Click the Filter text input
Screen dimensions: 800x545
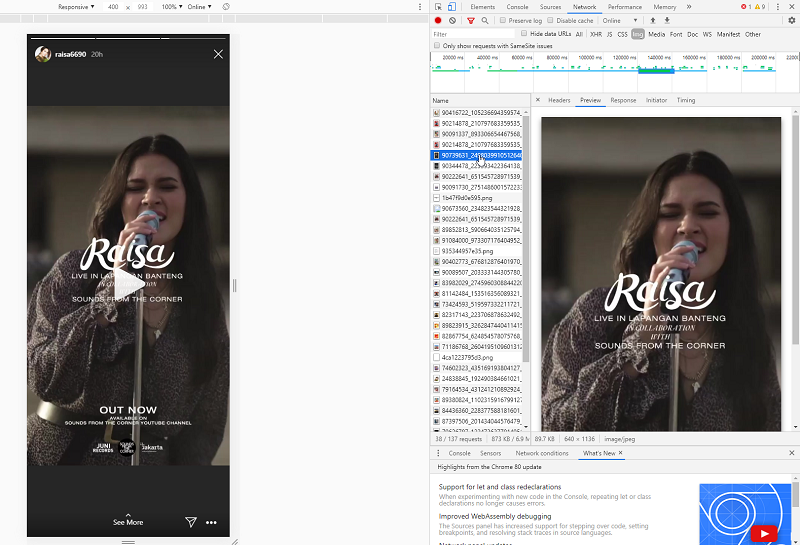click(473, 34)
